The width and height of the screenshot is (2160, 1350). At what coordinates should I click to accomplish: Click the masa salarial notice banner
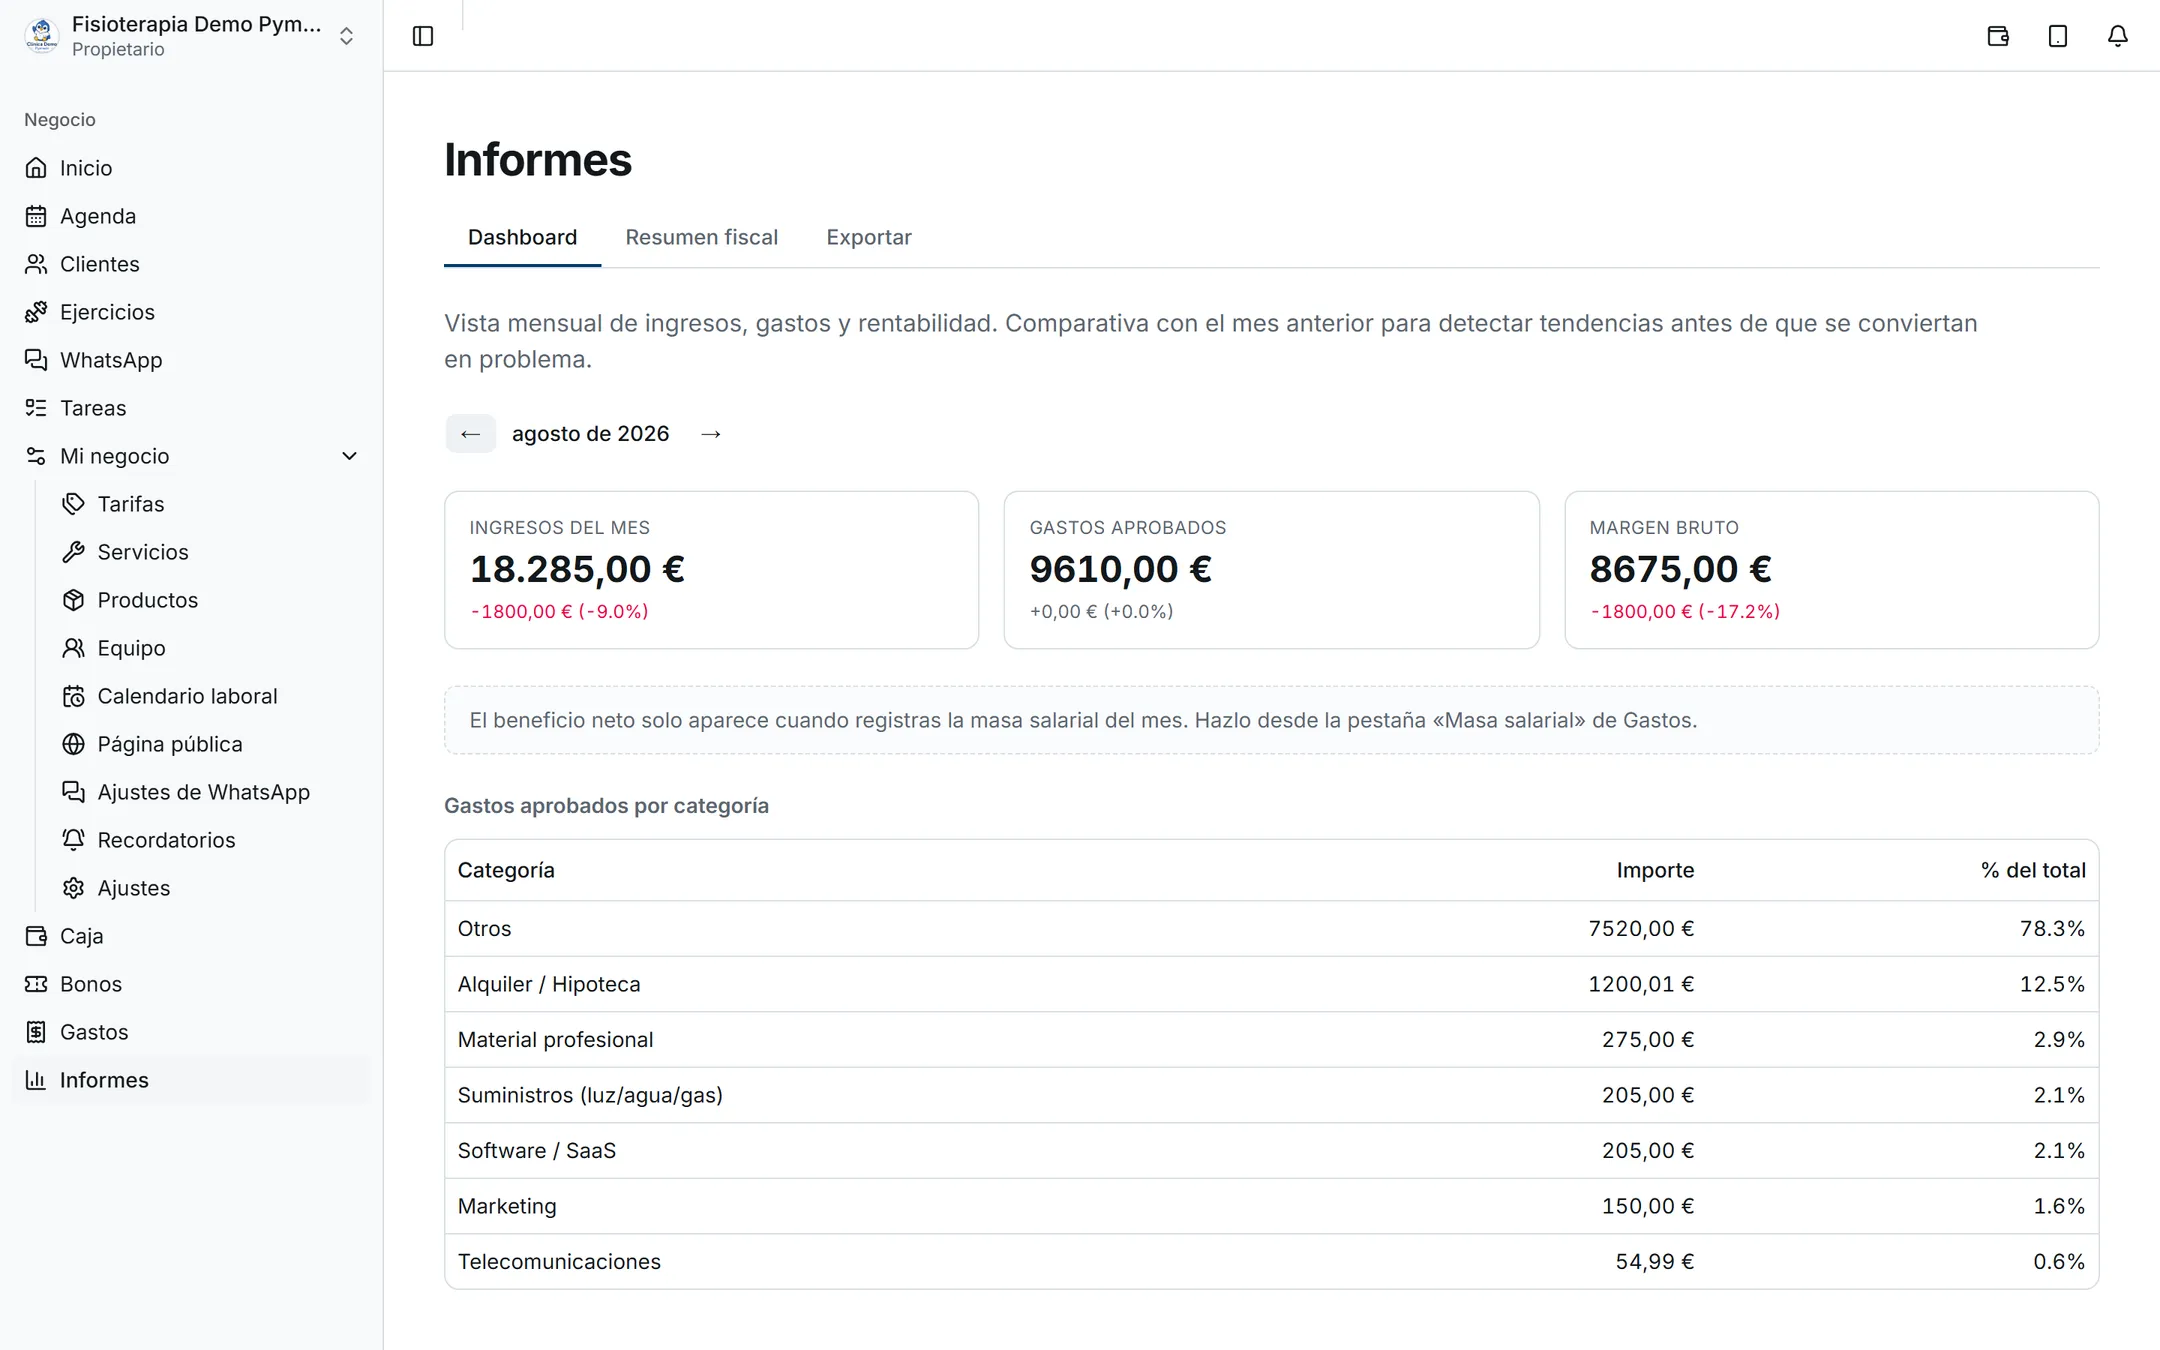1271,720
